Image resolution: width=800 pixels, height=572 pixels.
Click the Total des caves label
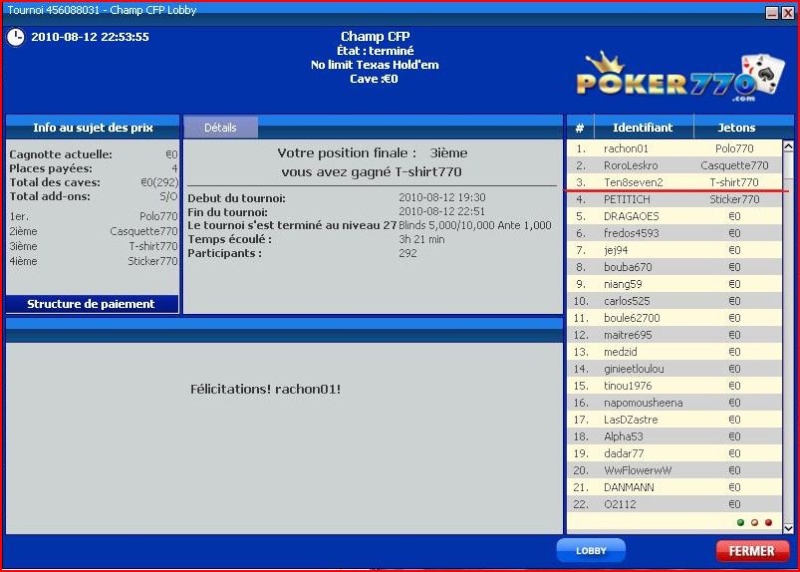click(55, 182)
